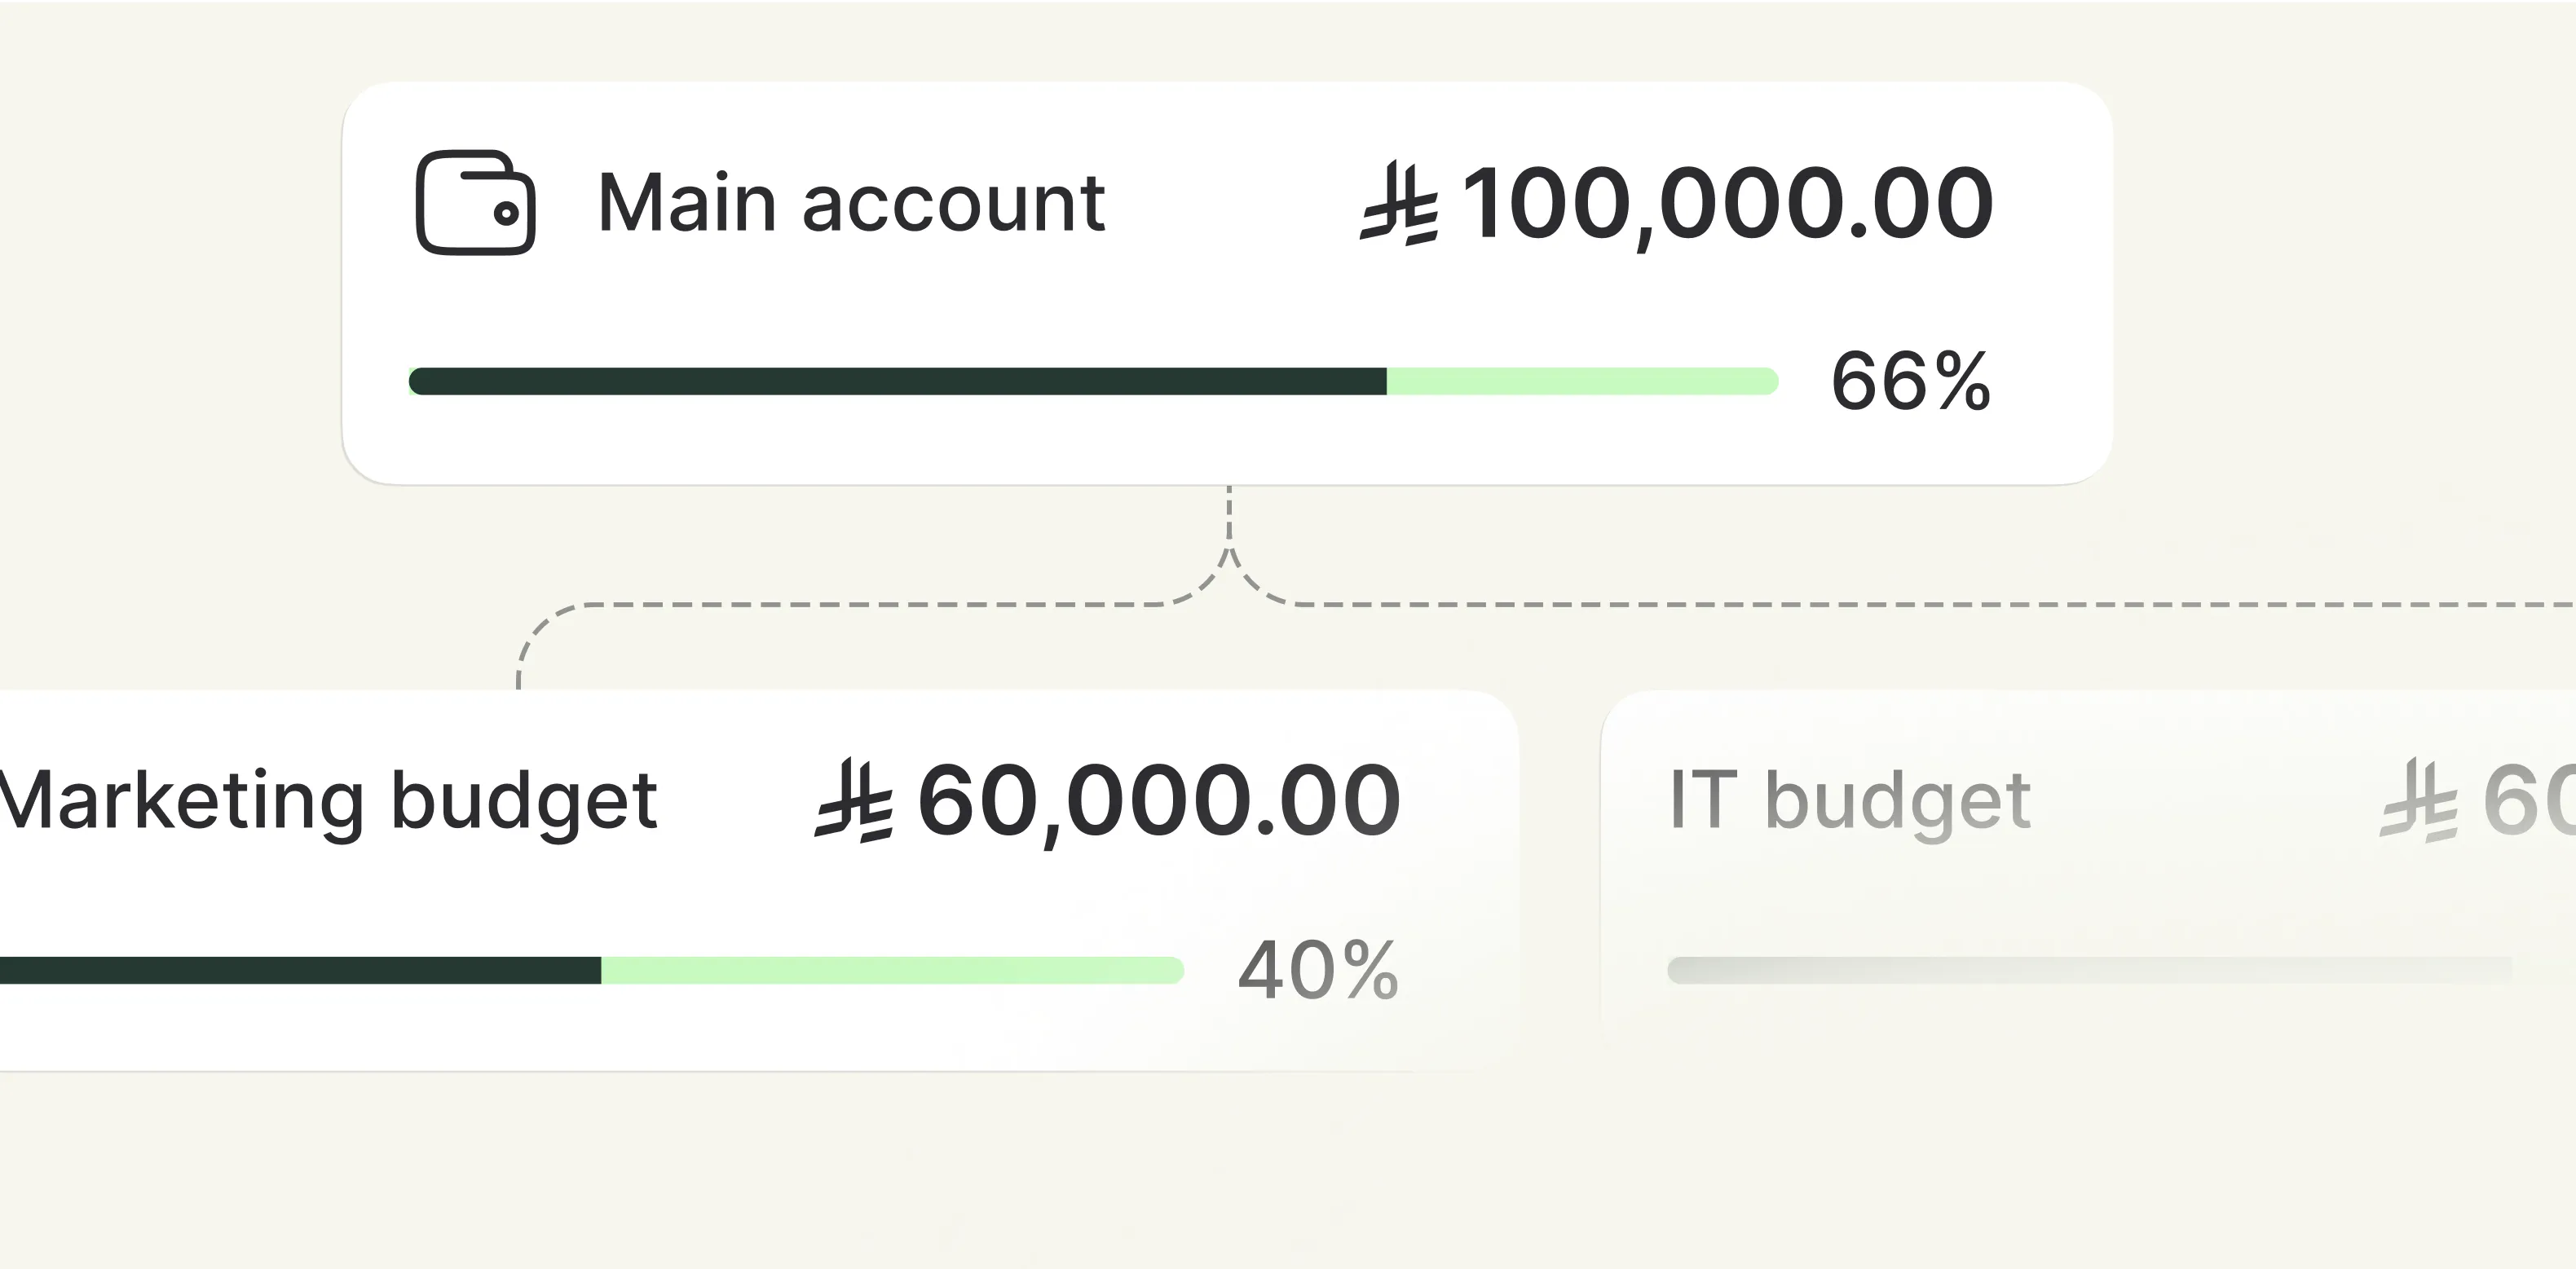The width and height of the screenshot is (2576, 1269).
Task: Click the light green part of Main account bar
Action: (x=1581, y=381)
